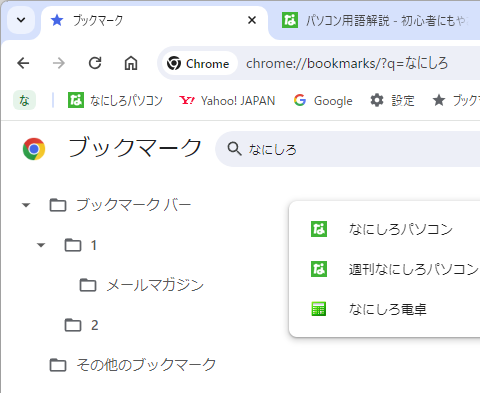
Task: Click the Chrome logo beside ブックマーク title
Action: coord(34,149)
